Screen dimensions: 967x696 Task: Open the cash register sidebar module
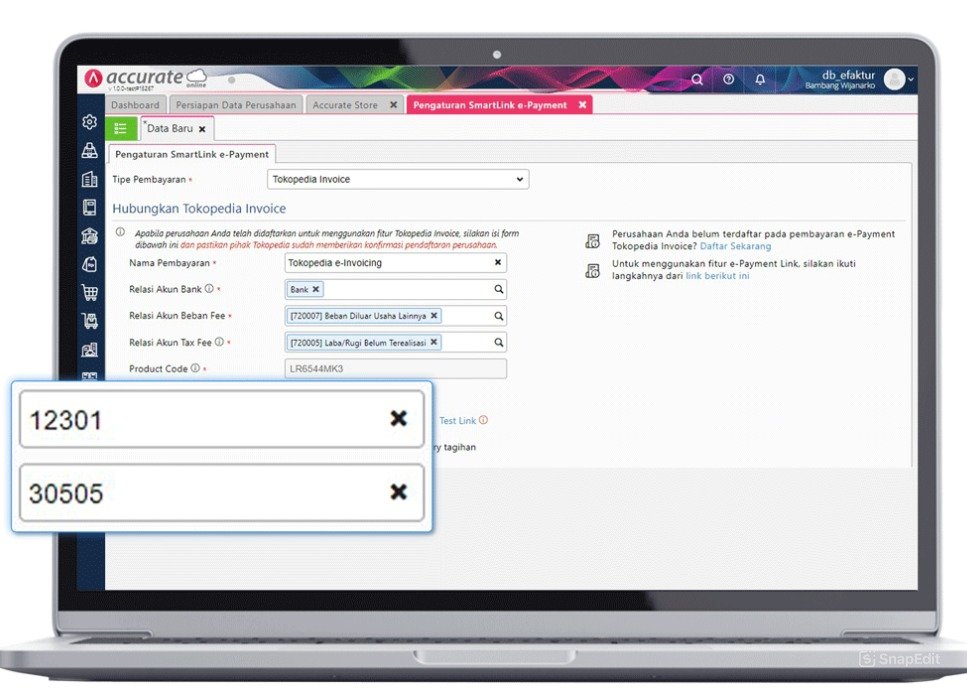coord(89,150)
